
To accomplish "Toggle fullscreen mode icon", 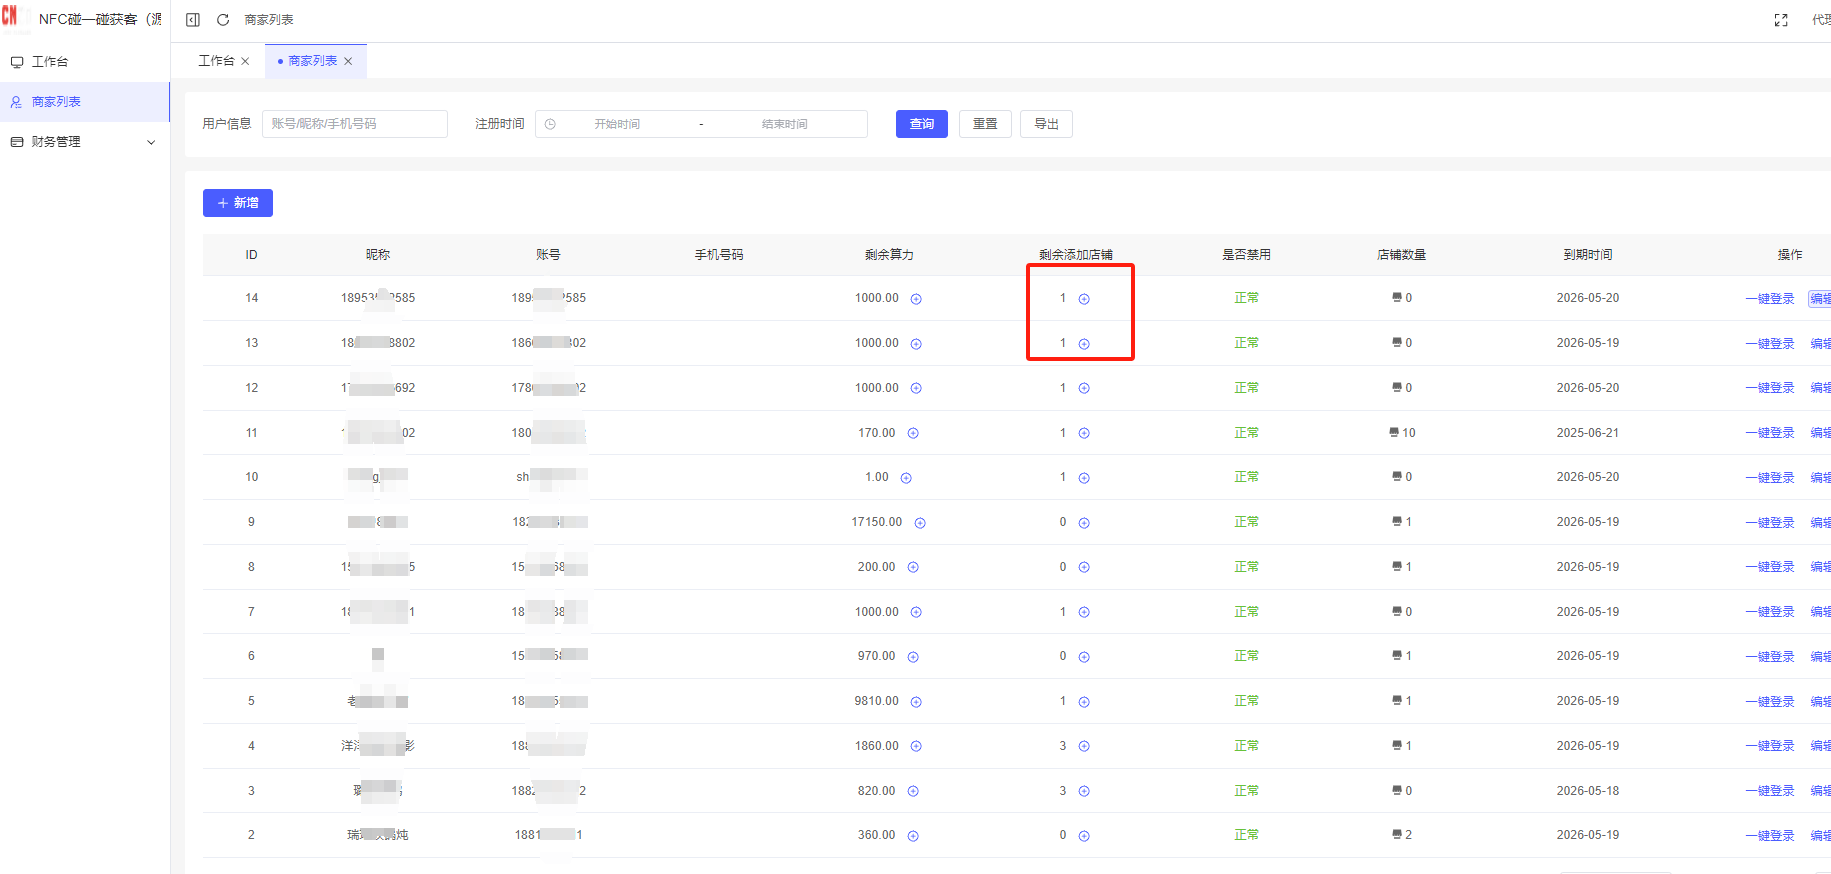I will tap(1780, 20).
